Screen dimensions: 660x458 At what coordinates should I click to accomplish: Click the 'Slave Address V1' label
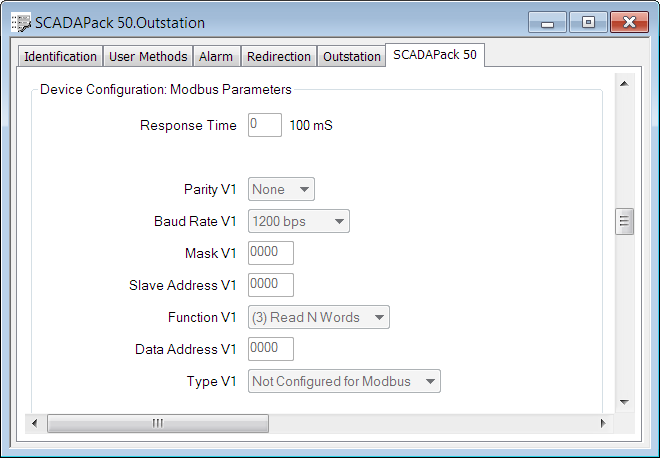coord(183,285)
